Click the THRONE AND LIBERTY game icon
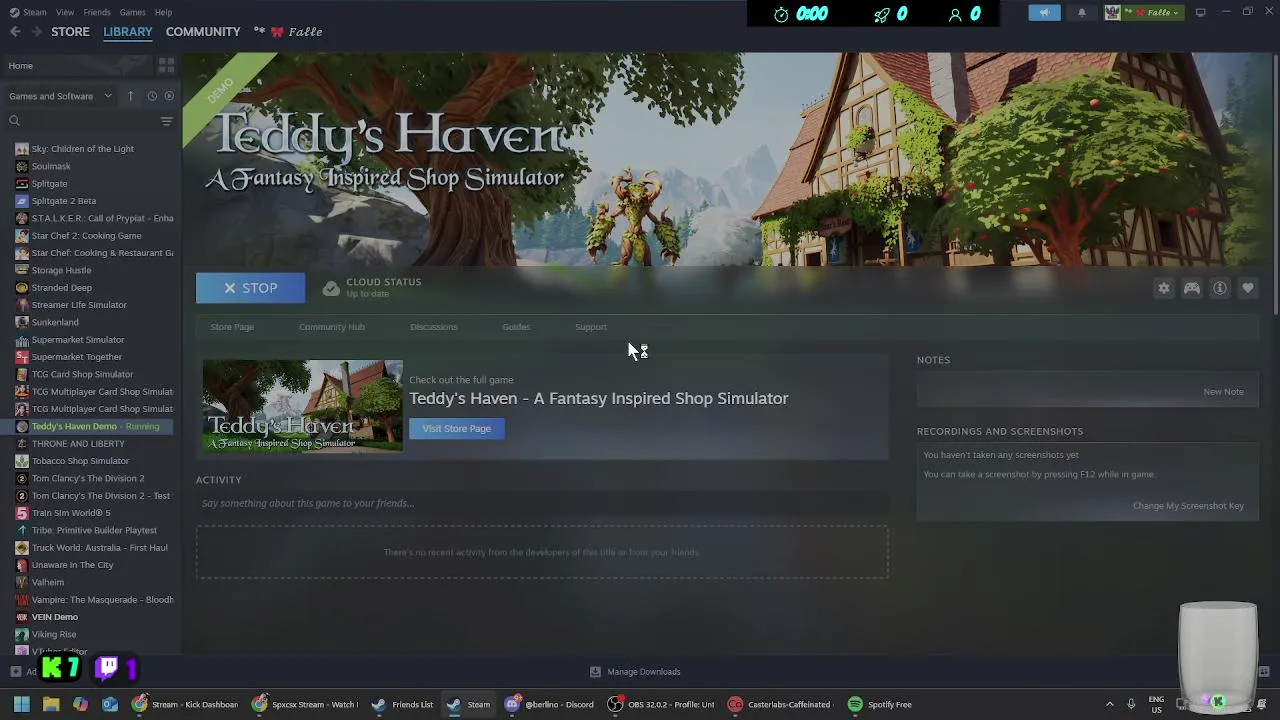Viewport: 1280px width, 720px height. 22,444
